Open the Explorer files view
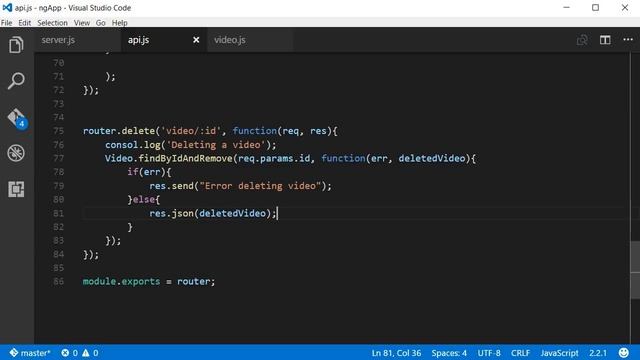This screenshot has height=360, width=640. 16,45
